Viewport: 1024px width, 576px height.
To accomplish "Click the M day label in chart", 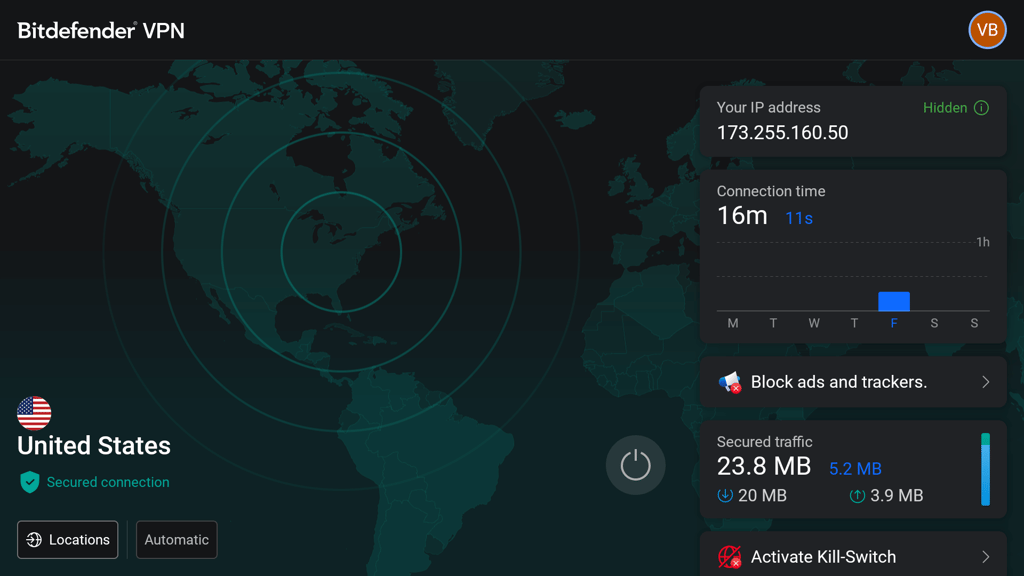I will pyautogui.click(x=733, y=323).
